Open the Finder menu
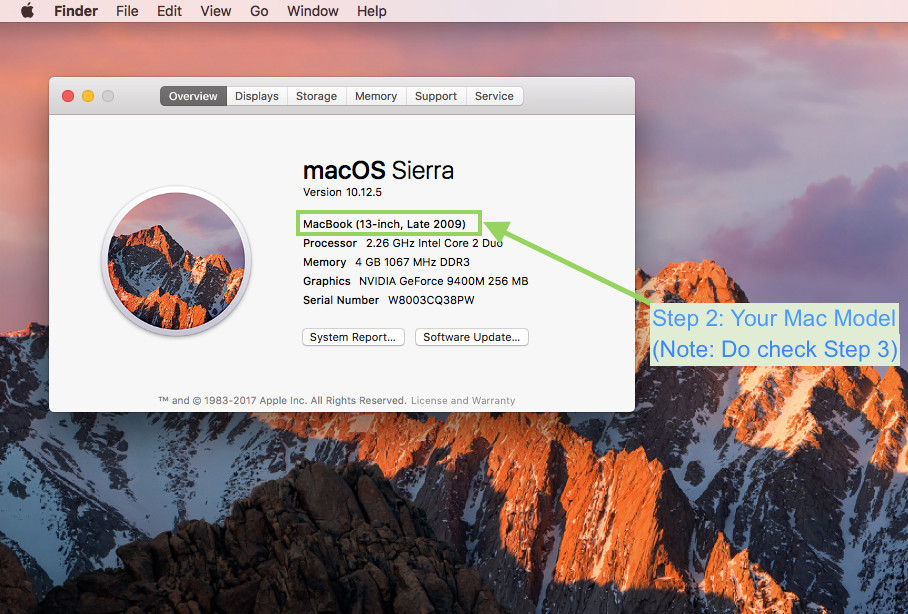908x614 pixels. pos(76,11)
